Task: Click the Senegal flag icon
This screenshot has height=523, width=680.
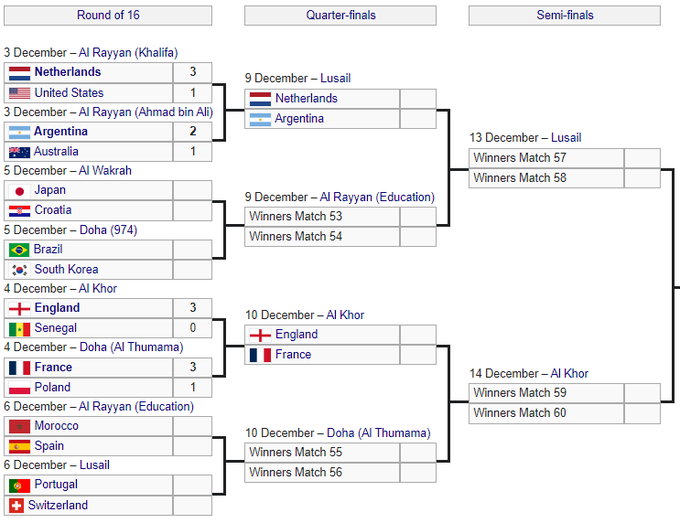Action: pyautogui.click(x=18, y=329)
